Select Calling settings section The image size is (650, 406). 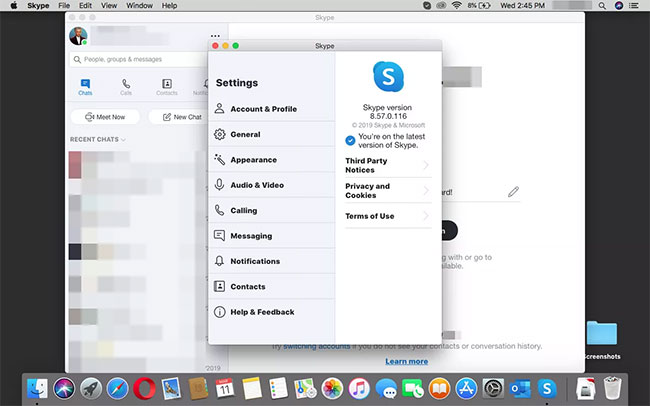pos(272,210)
